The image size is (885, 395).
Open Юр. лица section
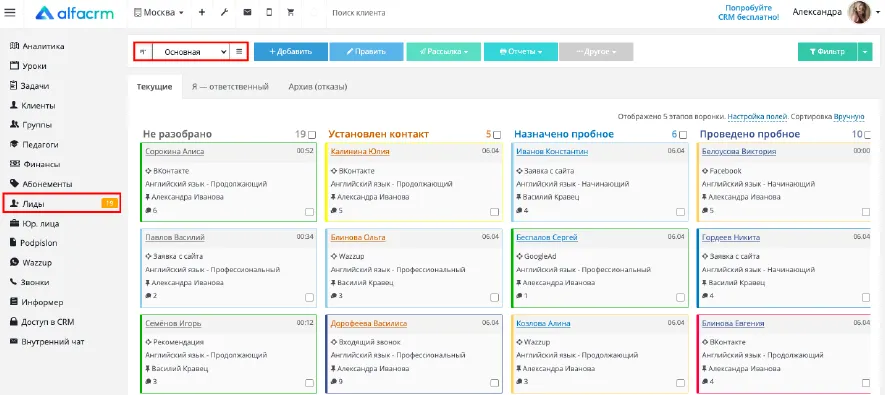coord(35,223)
